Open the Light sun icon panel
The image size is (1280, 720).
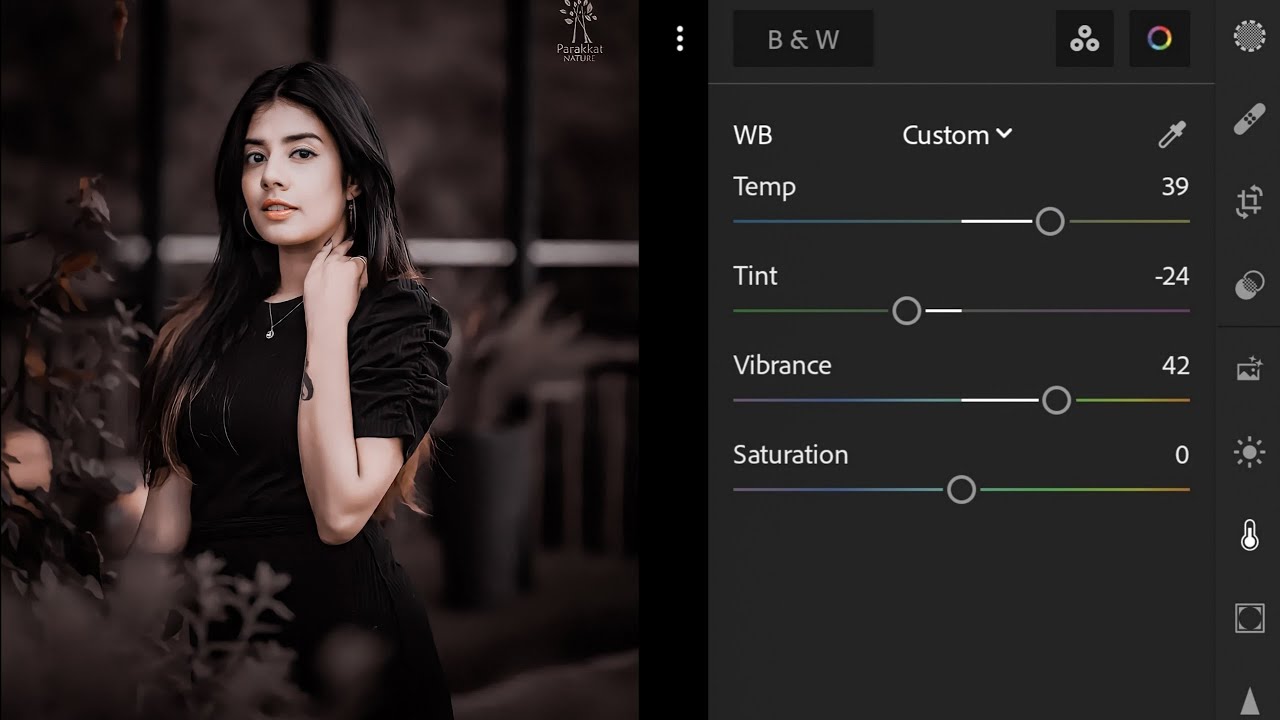(x=1249, y=453)
